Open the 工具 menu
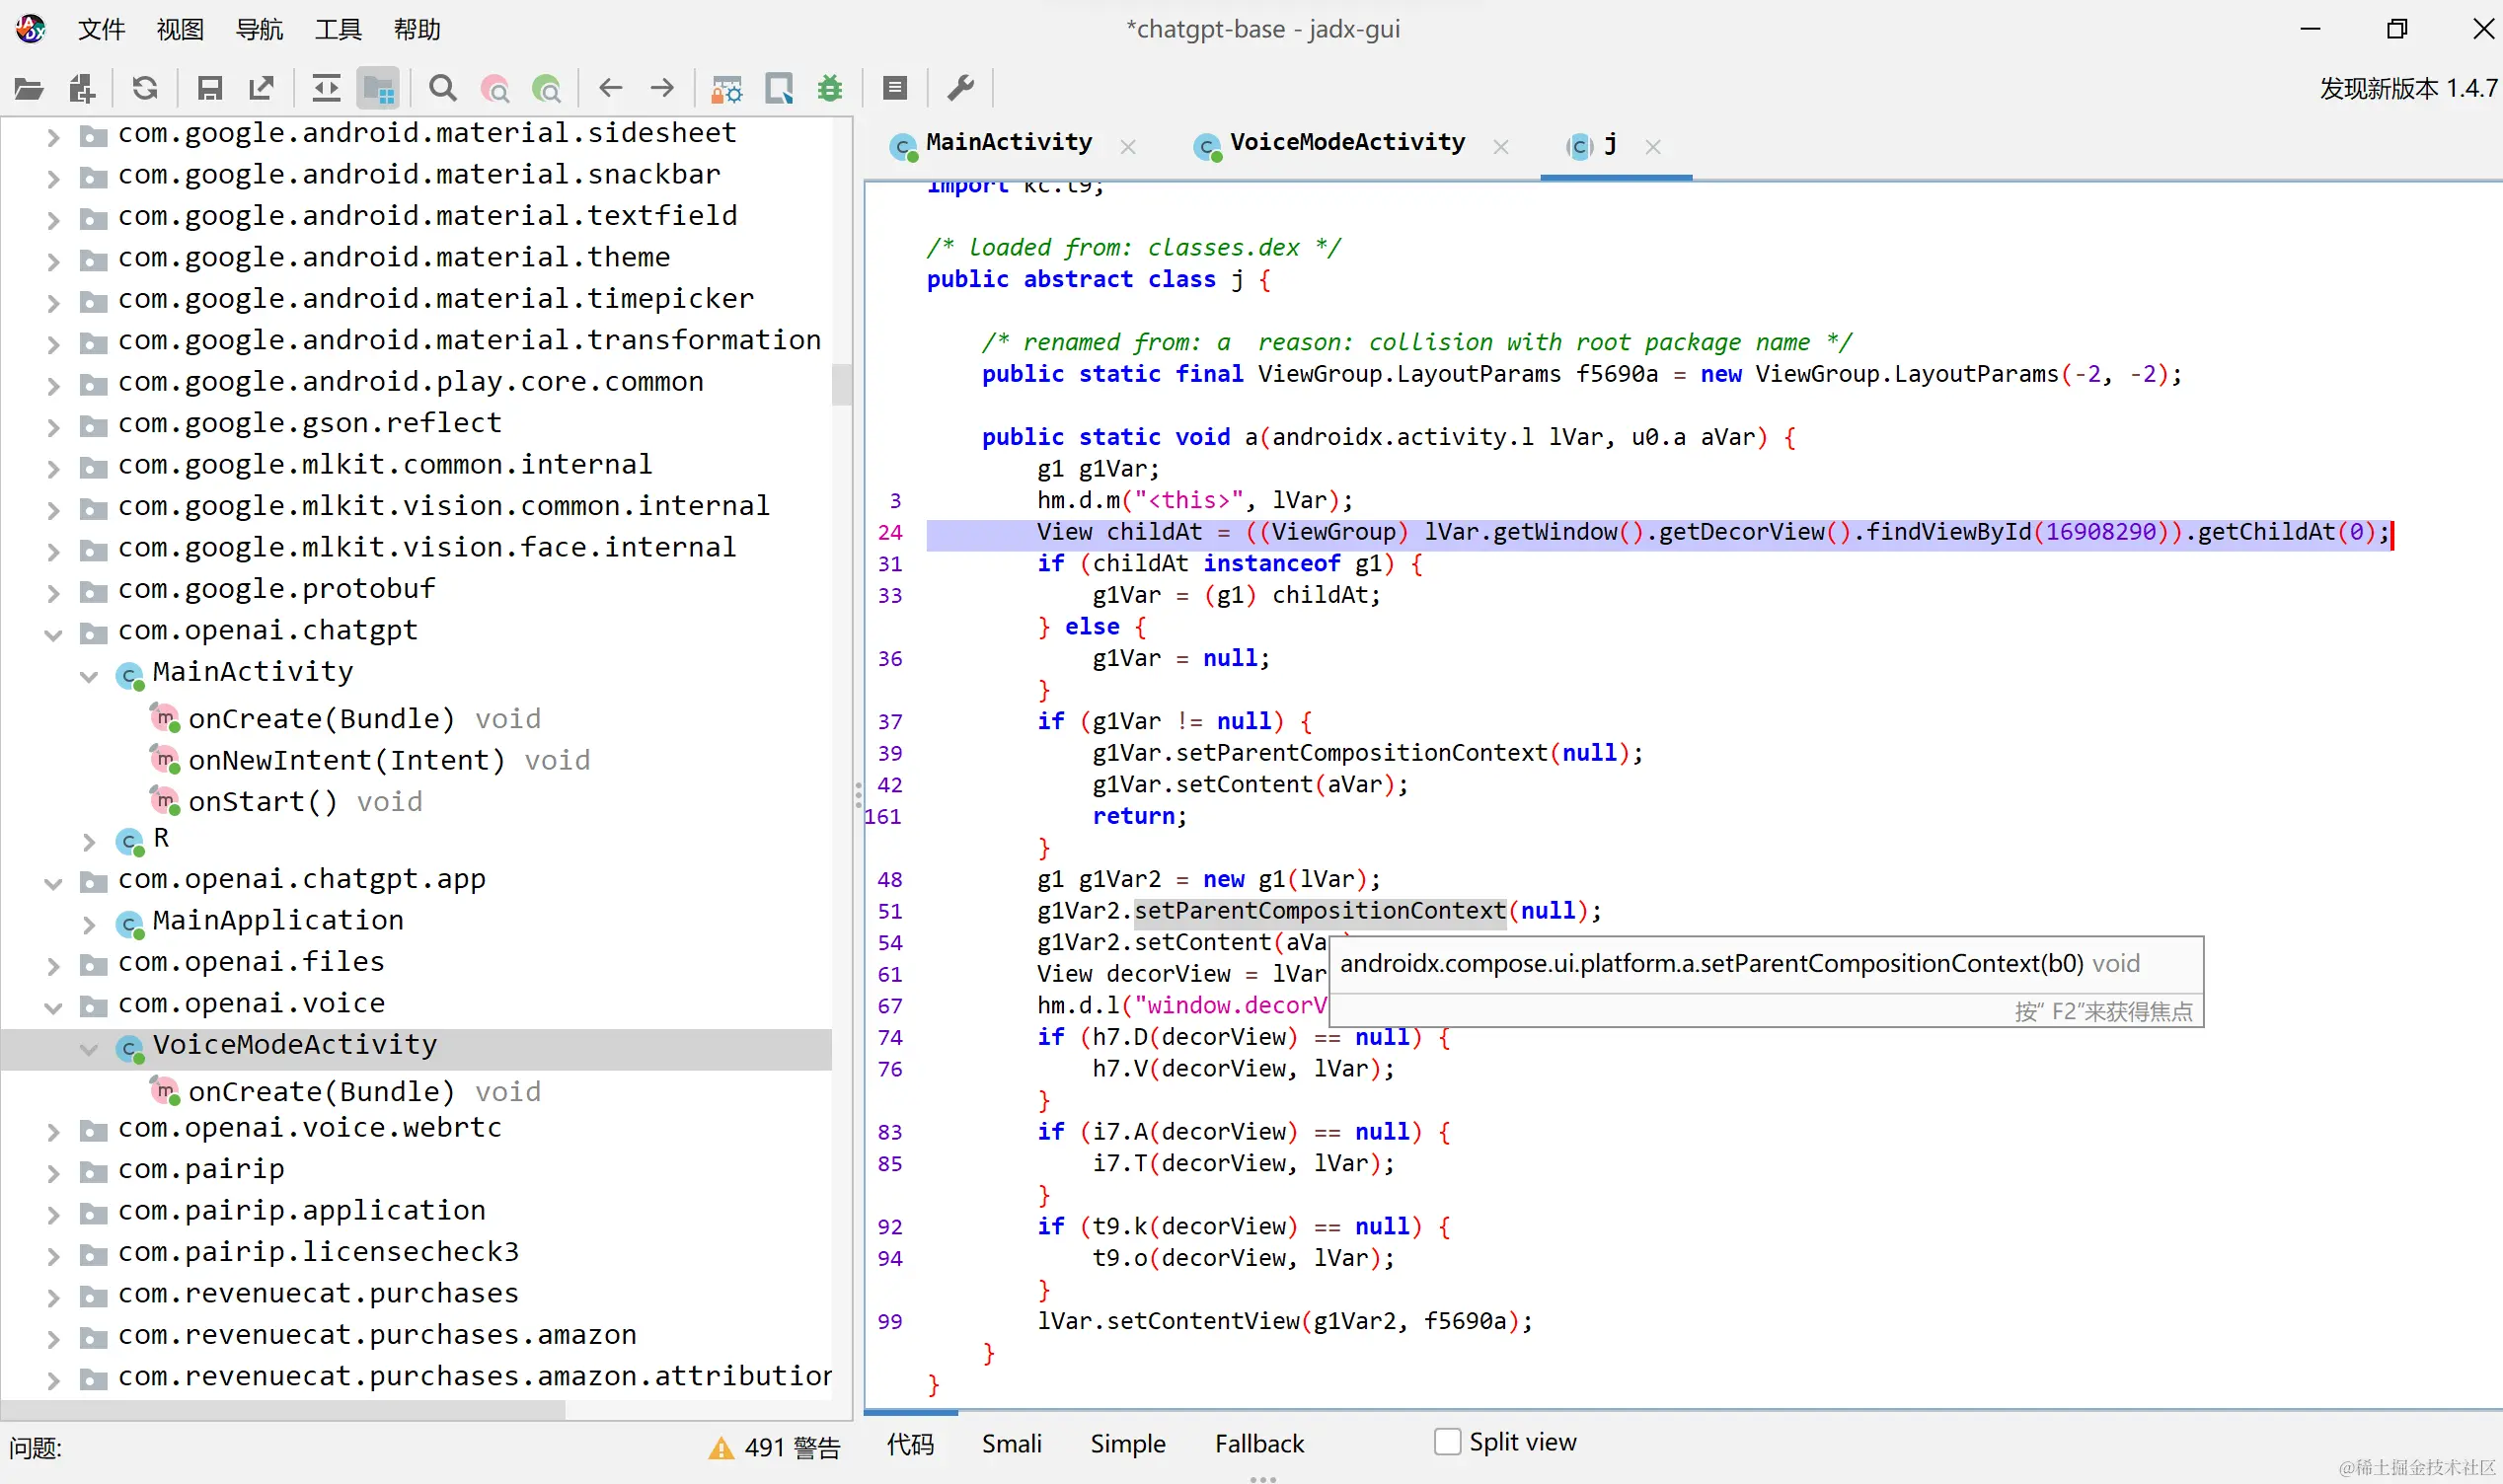2503x1484 pixels. (x=338, y=29)
